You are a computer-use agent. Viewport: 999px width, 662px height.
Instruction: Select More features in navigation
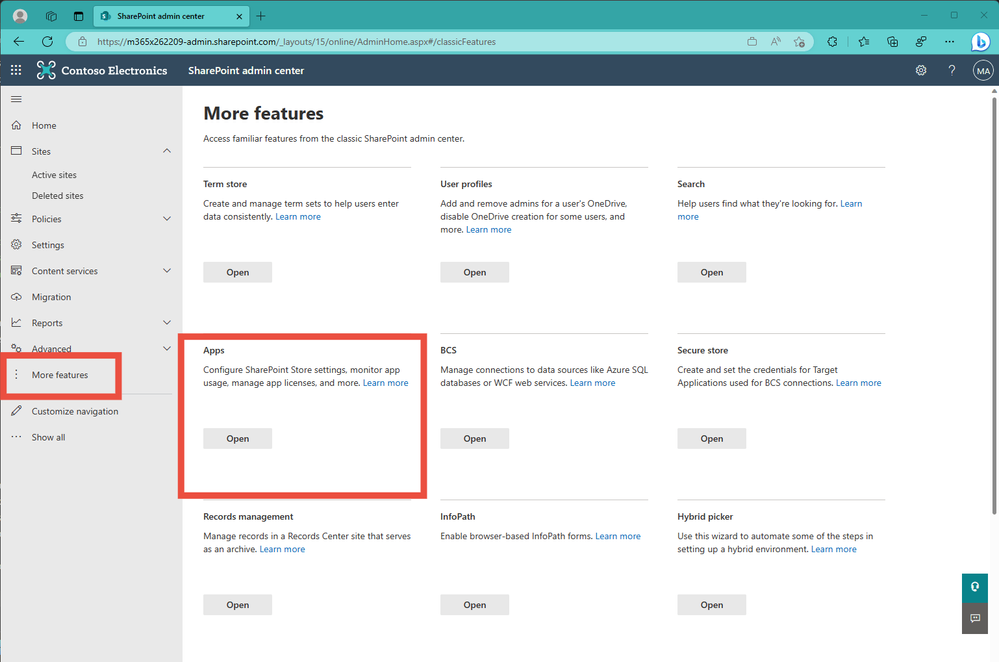pos(60,375)
